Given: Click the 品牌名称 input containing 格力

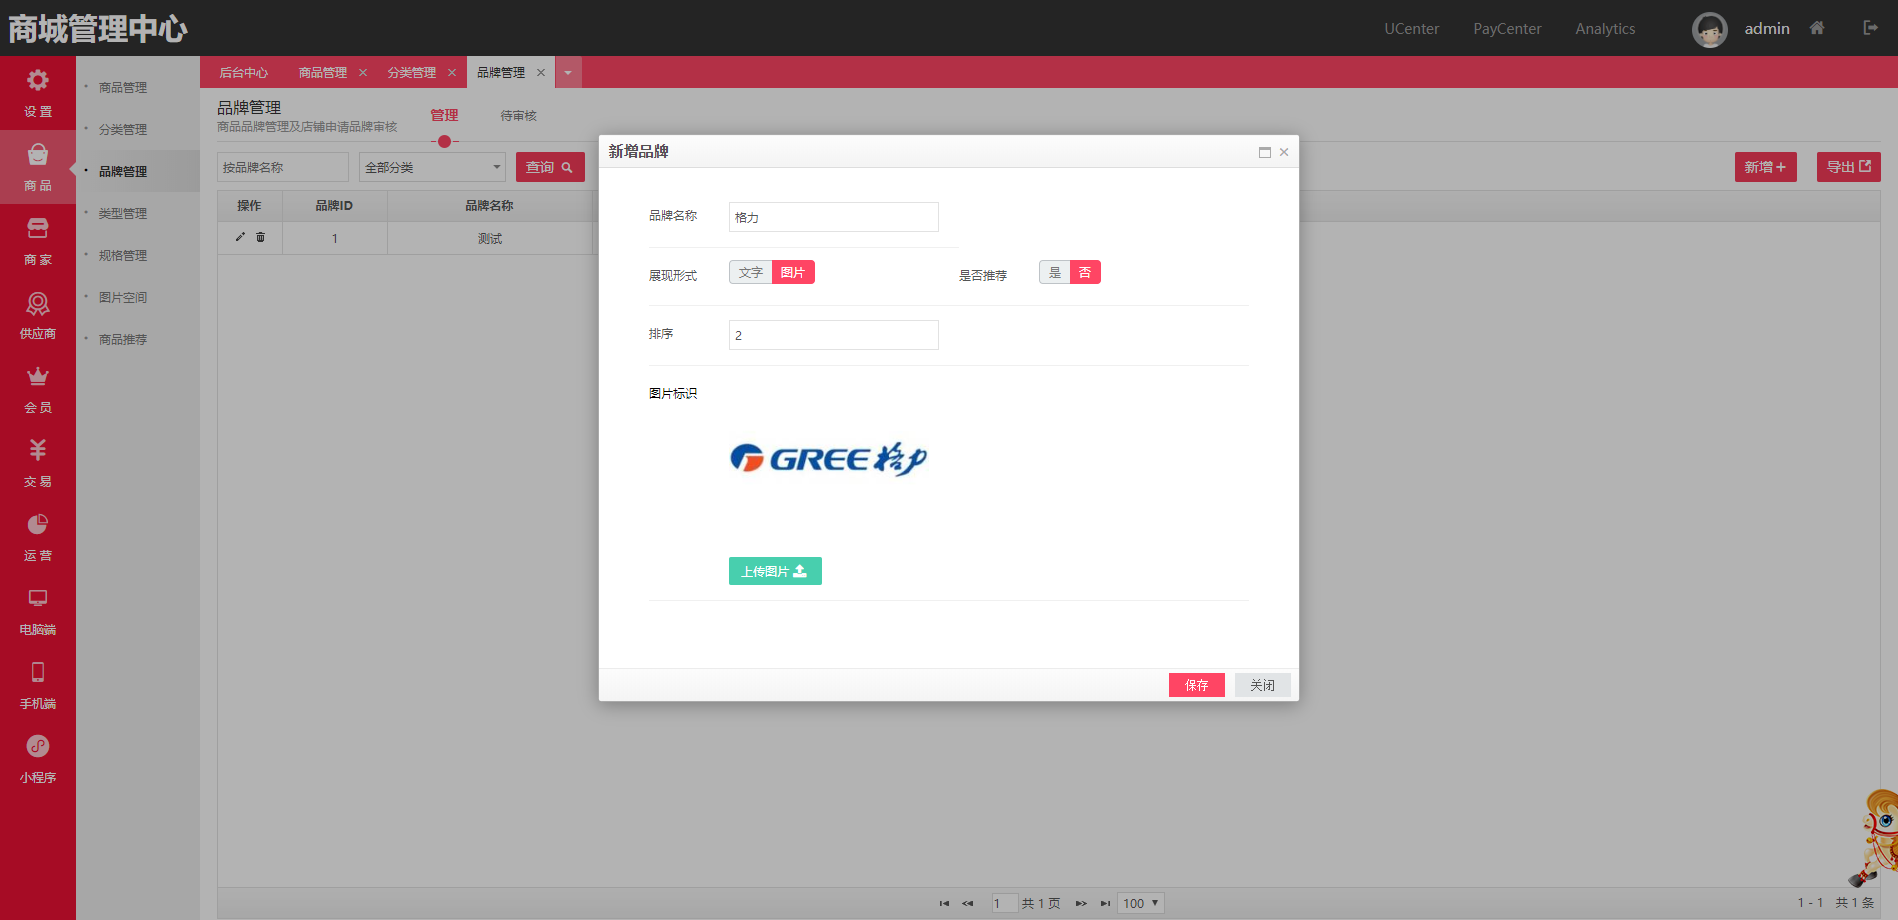Looking at the screenshot, I should 833,217.
